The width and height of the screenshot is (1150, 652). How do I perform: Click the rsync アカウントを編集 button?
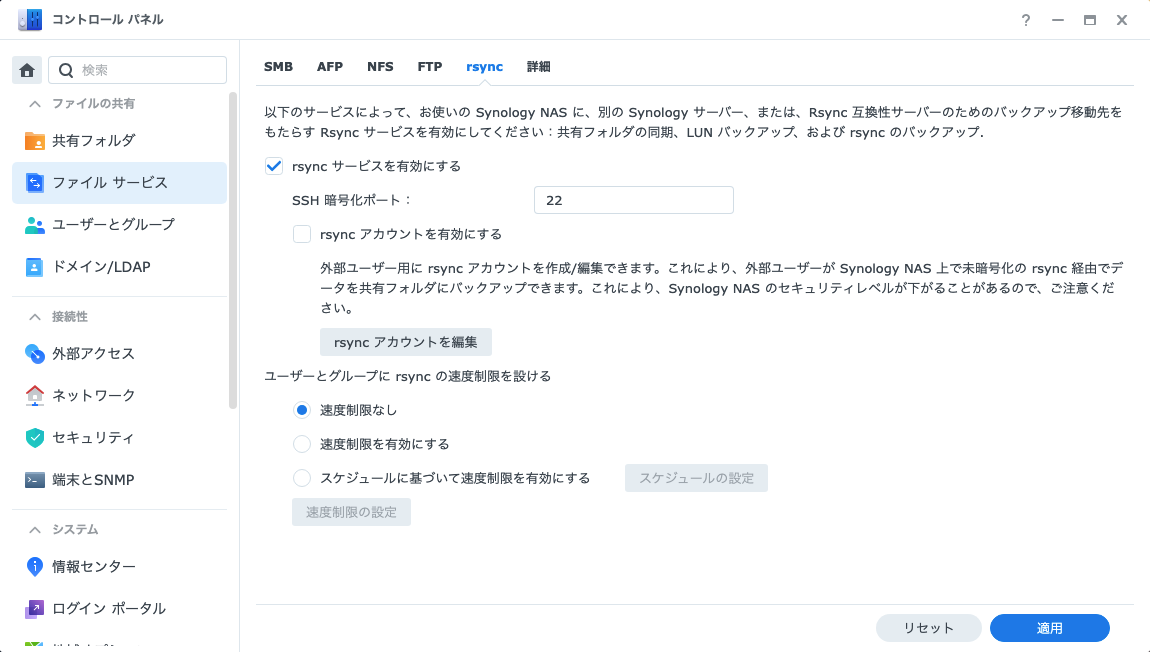[406, 342]
